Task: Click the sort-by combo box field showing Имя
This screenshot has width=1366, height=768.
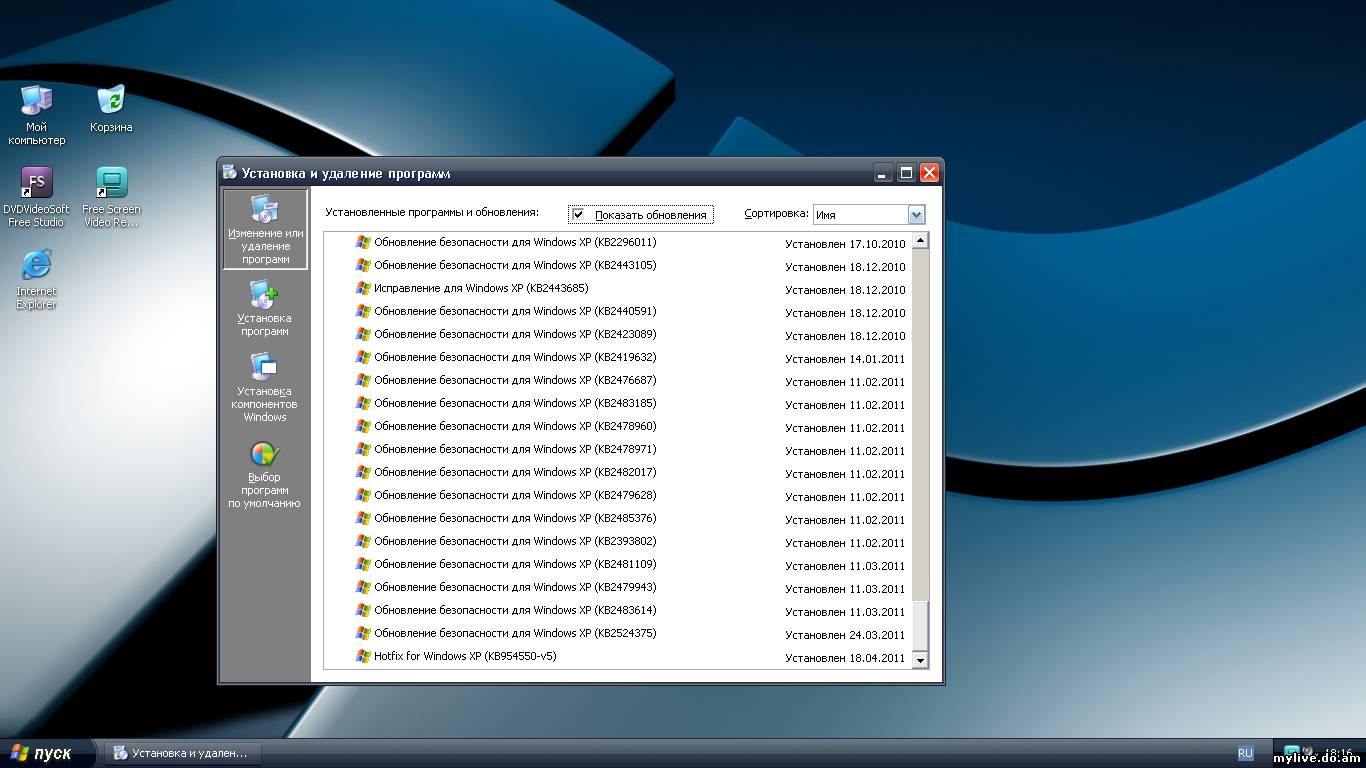Action: (x=858, y=214)
